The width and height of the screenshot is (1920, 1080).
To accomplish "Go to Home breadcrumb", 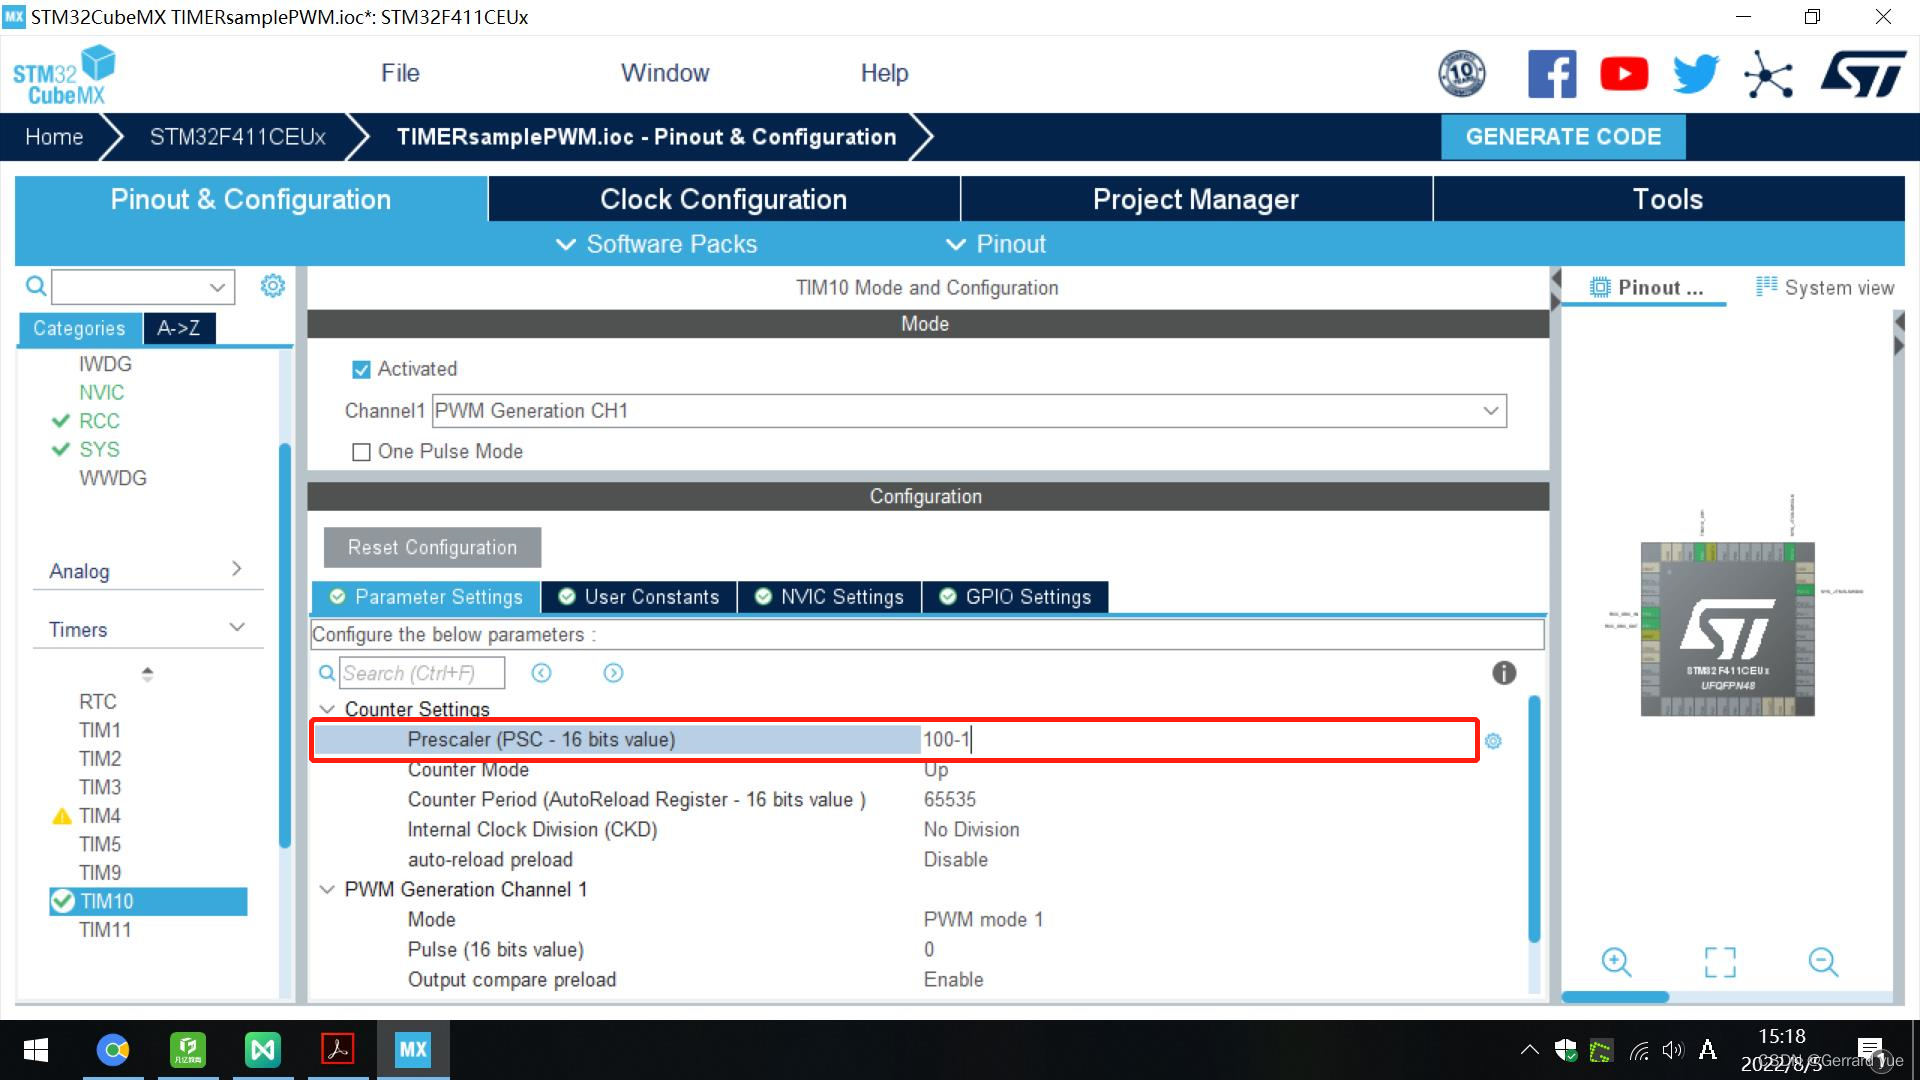I will pyautogui.click(x=54, y=137).
